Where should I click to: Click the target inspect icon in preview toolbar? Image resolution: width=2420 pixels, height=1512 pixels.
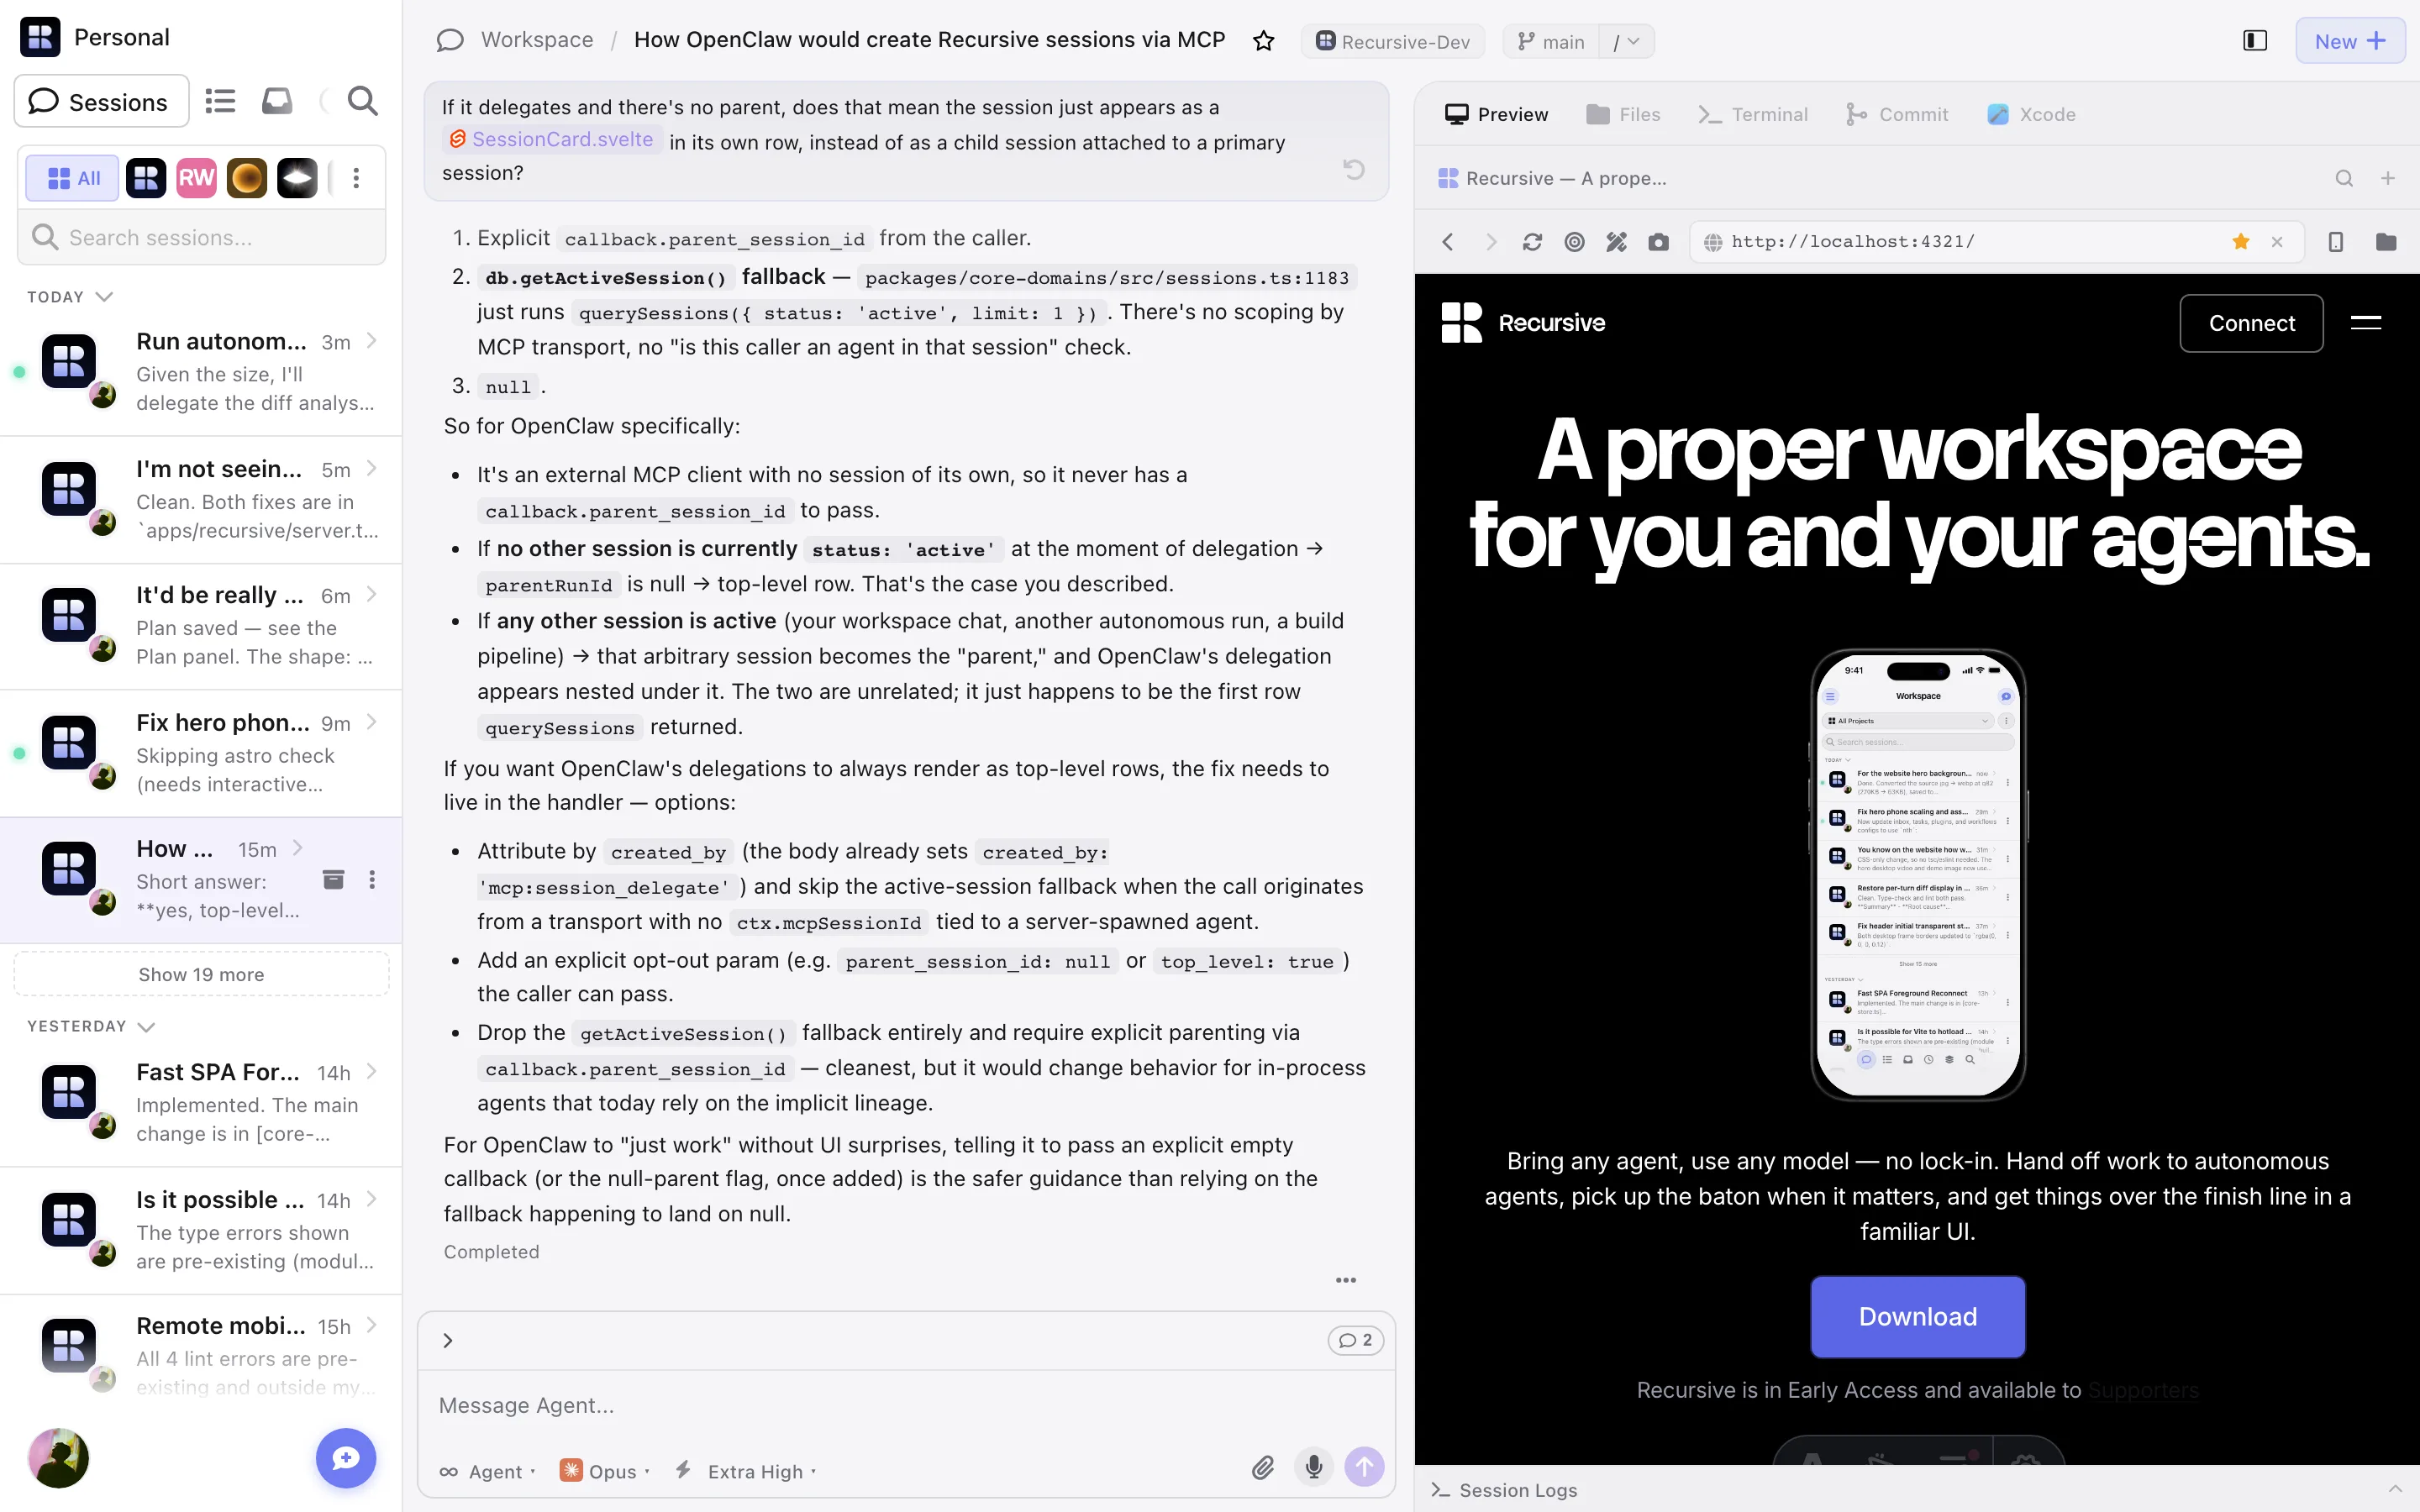point(1574,242)
